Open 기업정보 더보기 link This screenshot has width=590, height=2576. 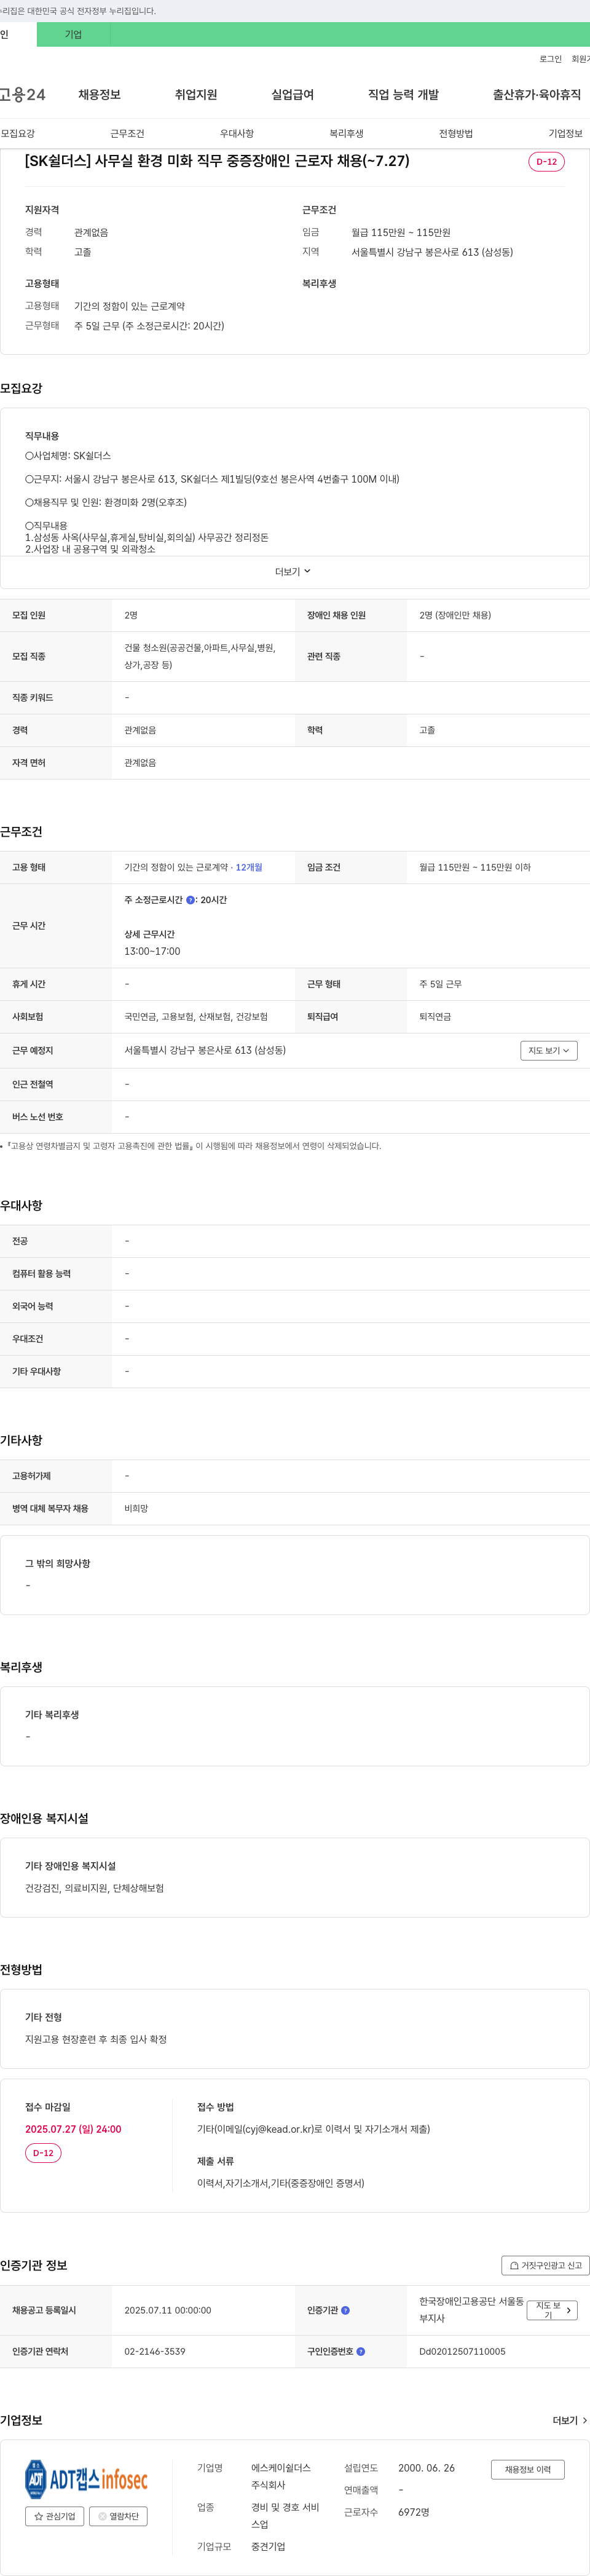click(570, 2421)
